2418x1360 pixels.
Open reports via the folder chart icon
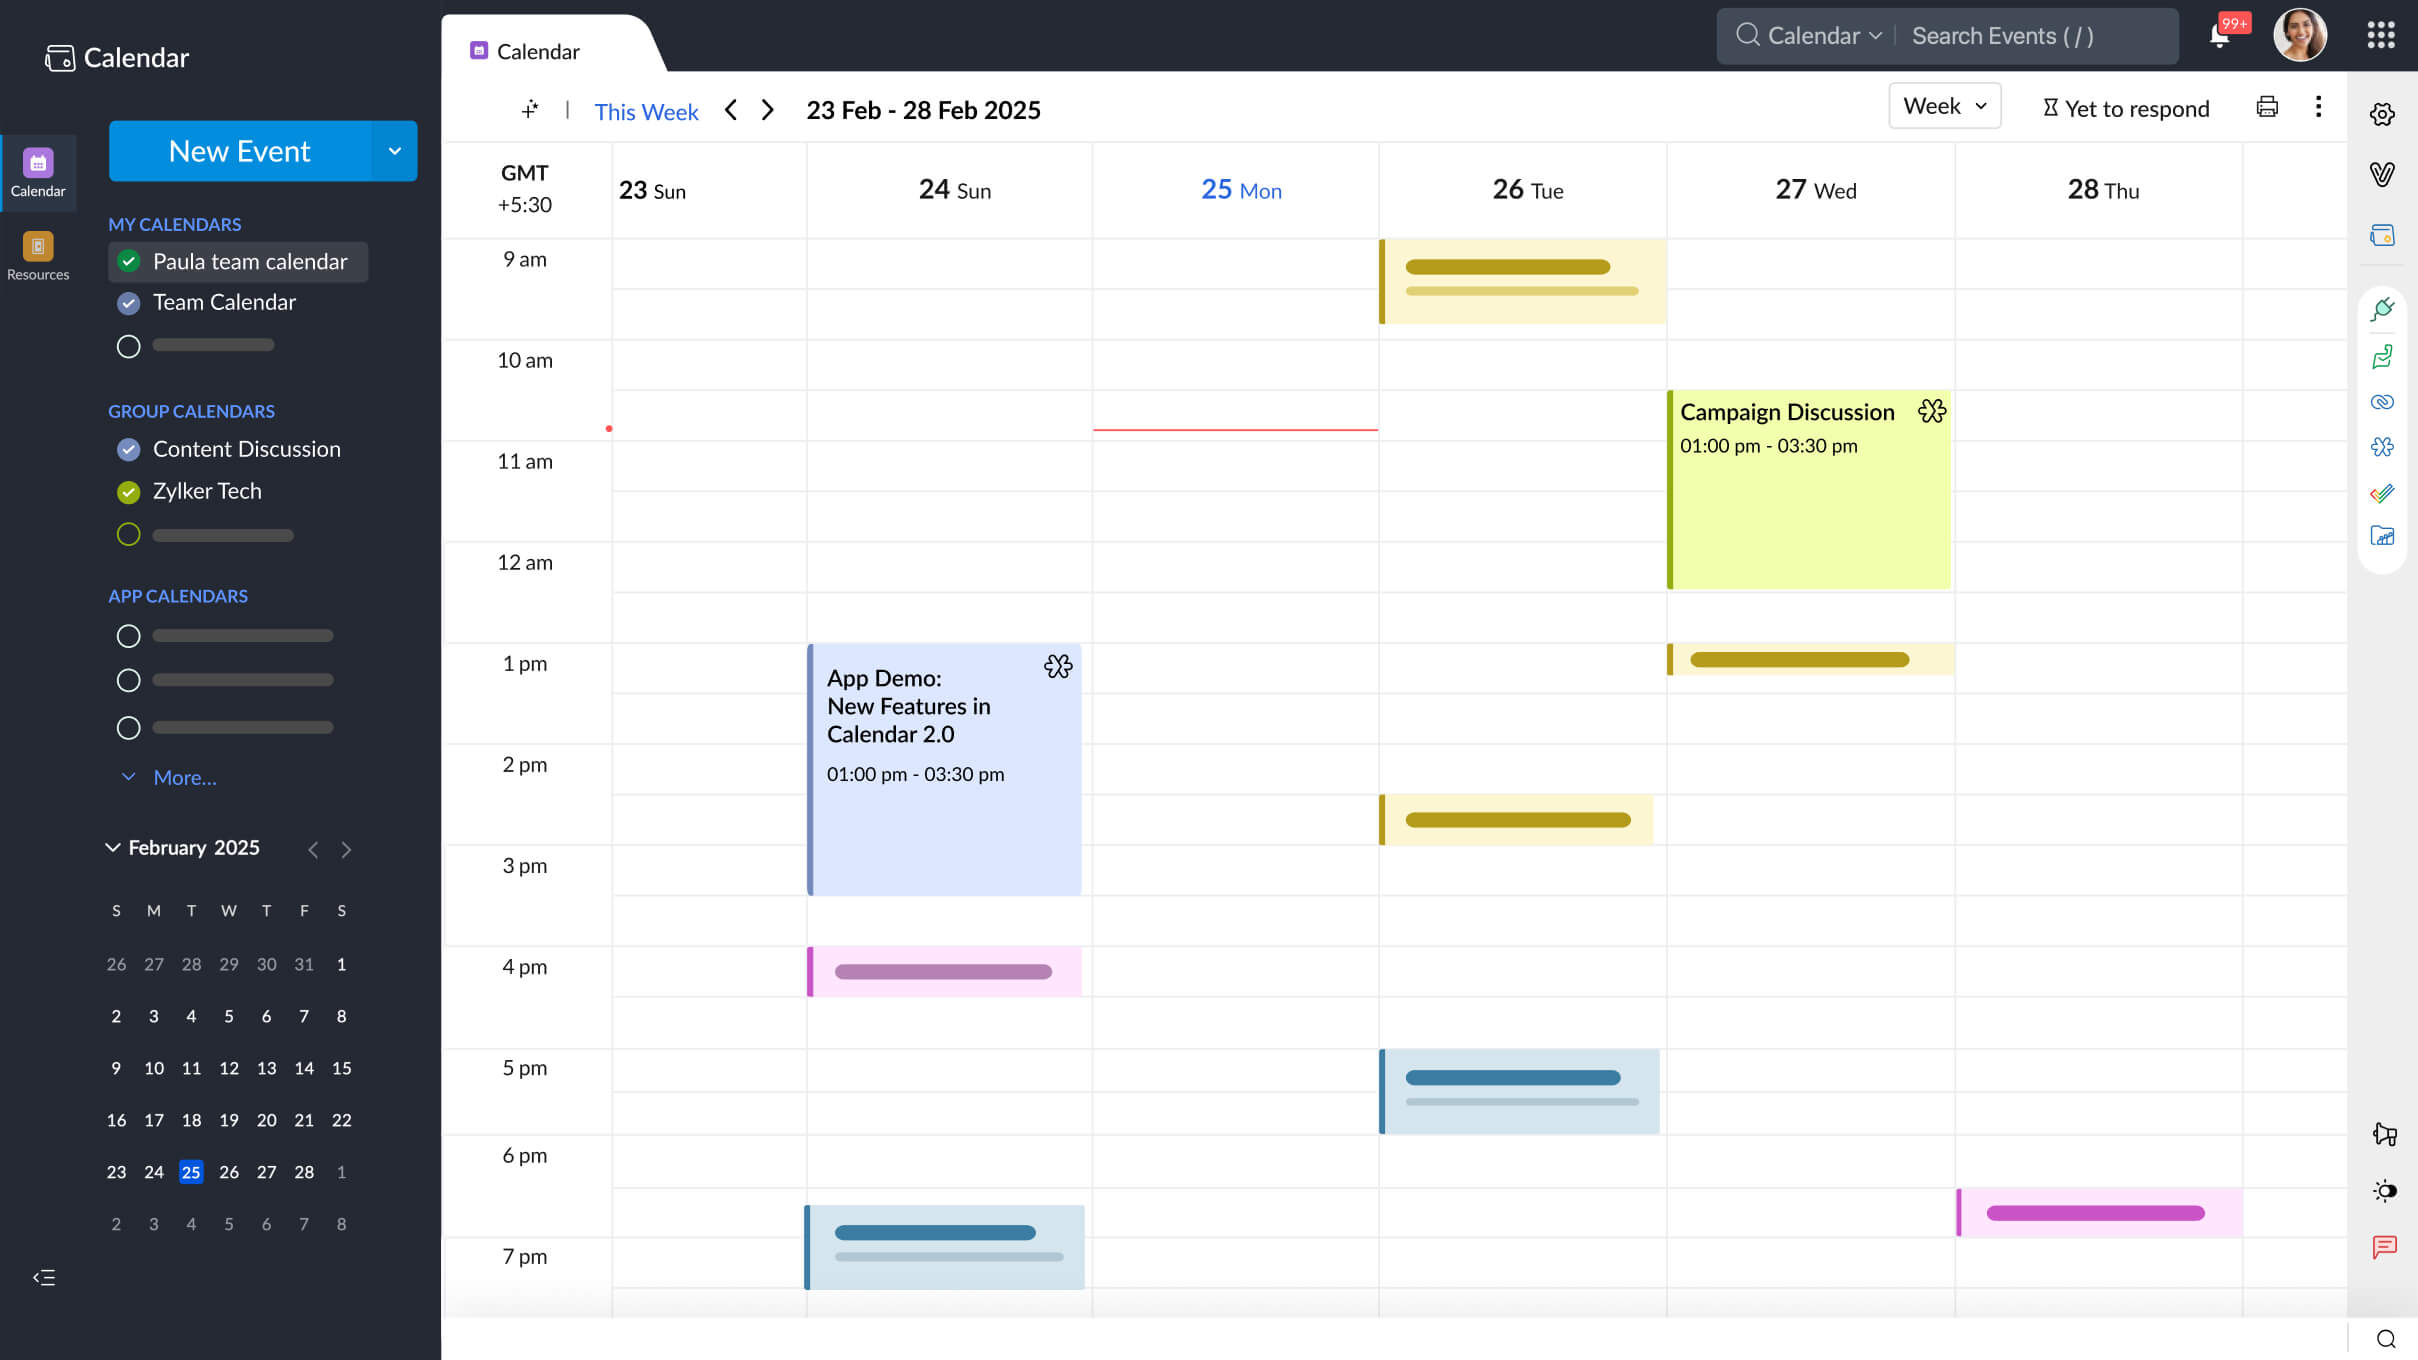point(2384,537)
